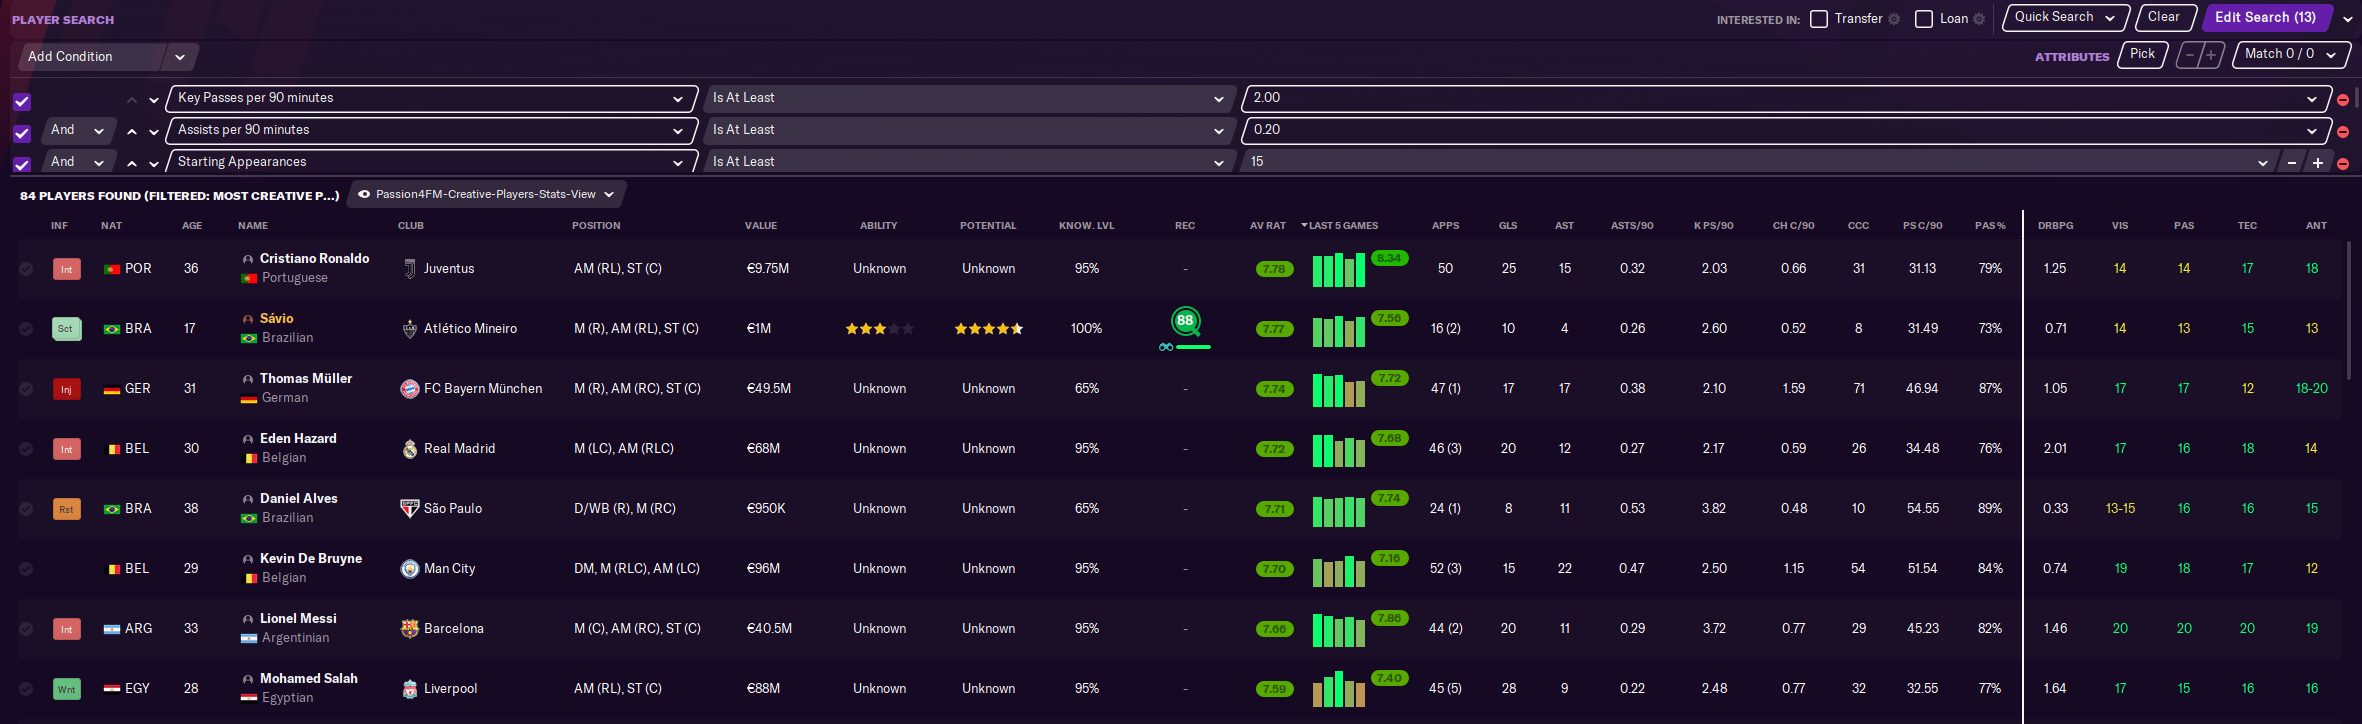Move Key Passes condition down
The image size is (2362, 724).
[154, 100]
